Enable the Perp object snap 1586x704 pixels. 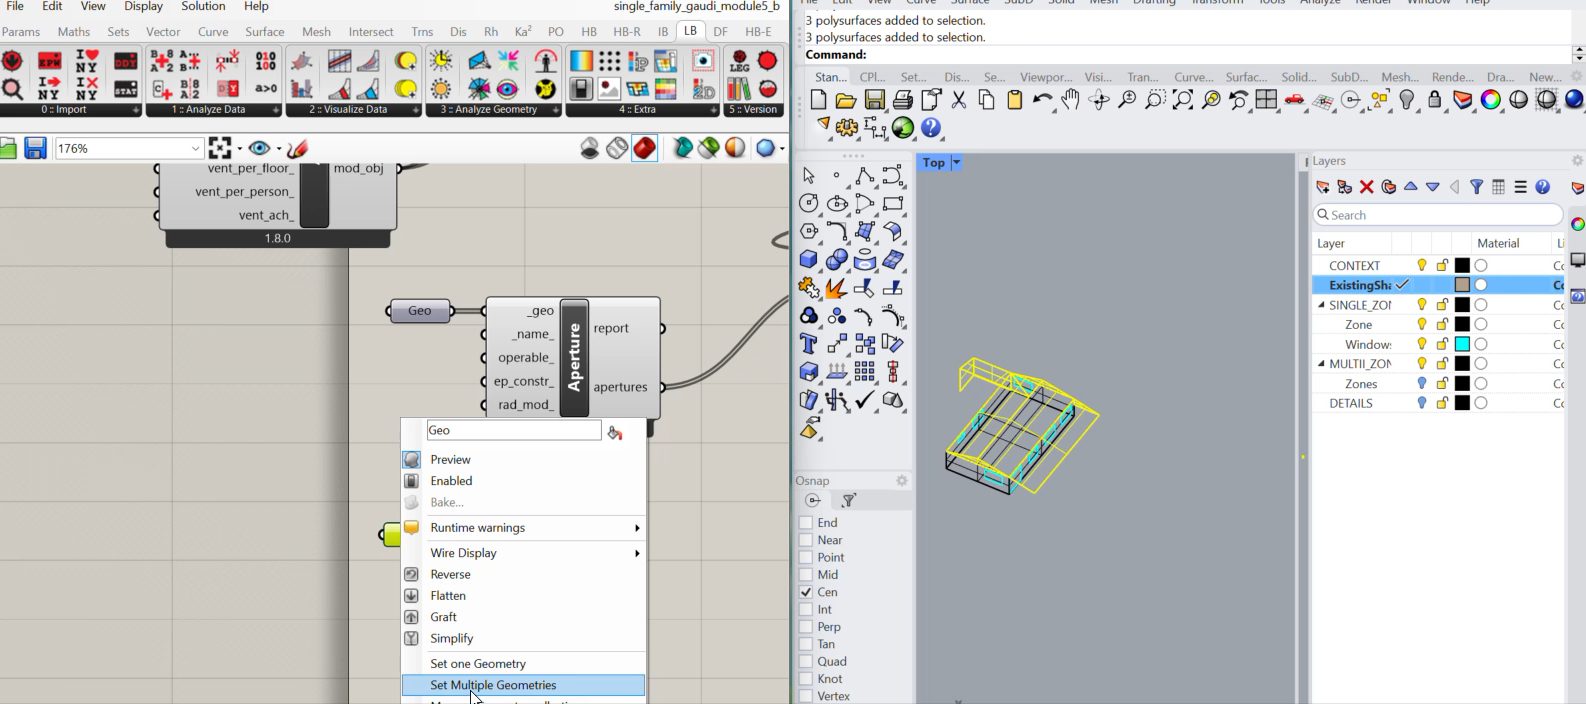806,627
